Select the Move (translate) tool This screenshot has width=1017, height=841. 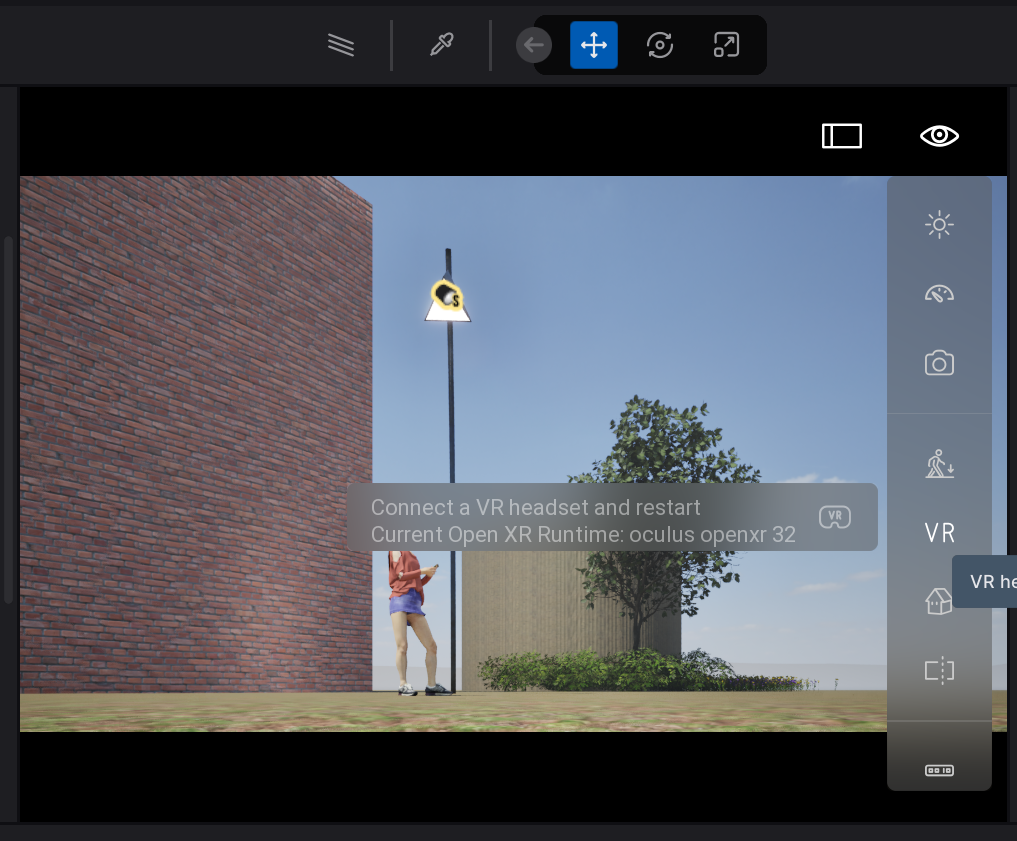click(594, 45)
